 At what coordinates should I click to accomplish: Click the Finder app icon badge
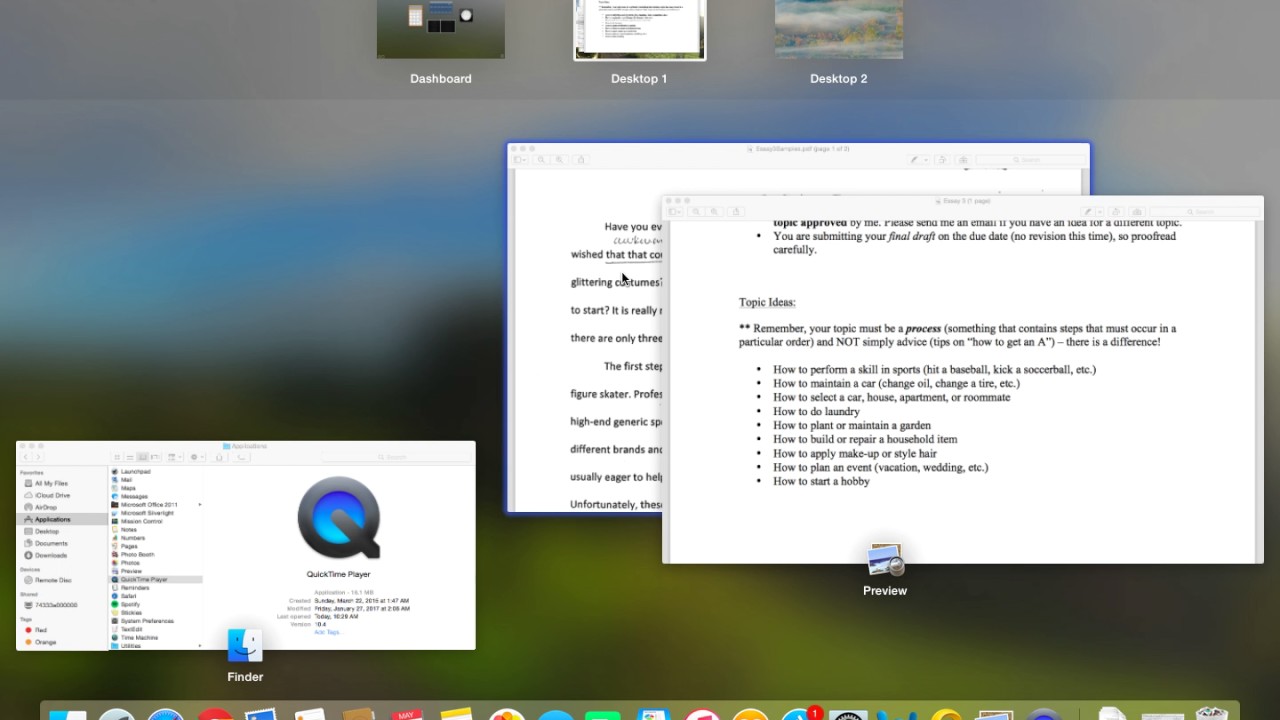tap(245, 646)
